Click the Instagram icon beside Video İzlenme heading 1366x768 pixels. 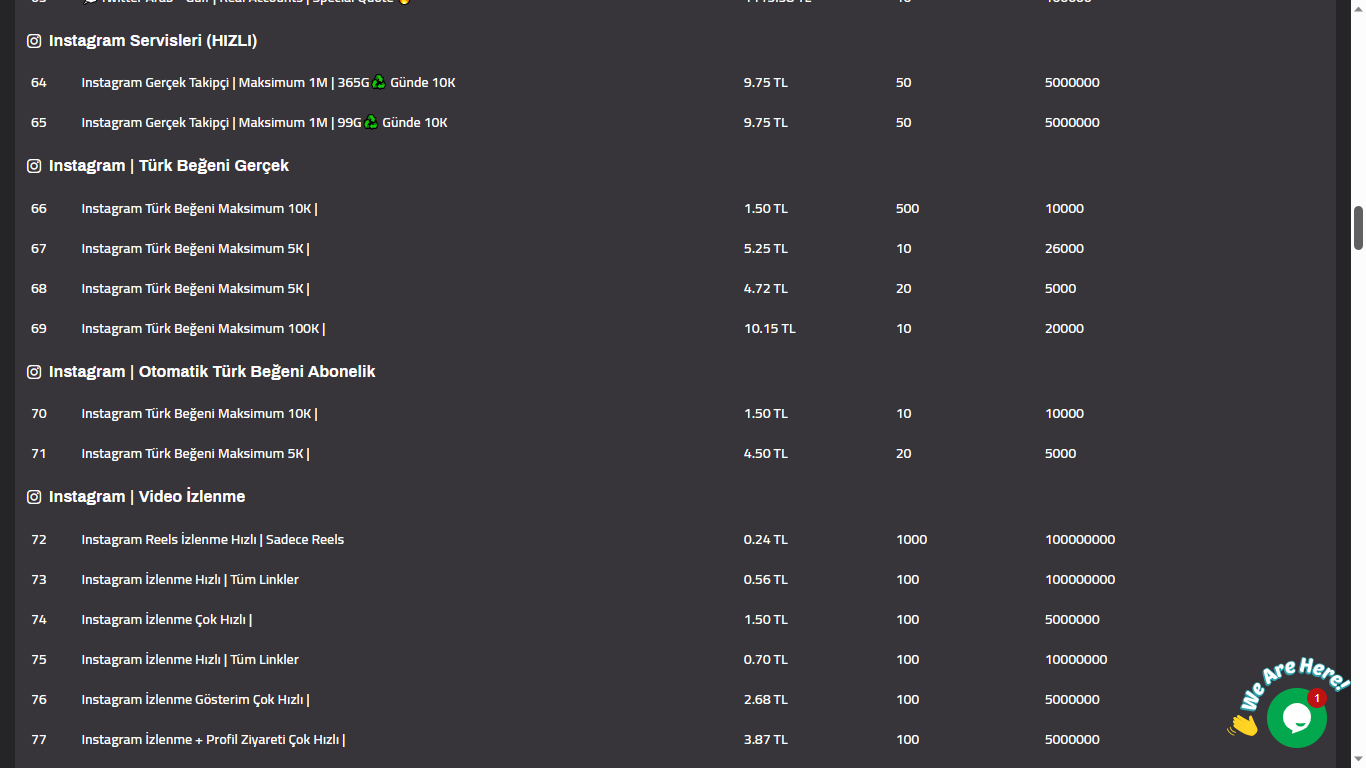click(x=34, y=497)
